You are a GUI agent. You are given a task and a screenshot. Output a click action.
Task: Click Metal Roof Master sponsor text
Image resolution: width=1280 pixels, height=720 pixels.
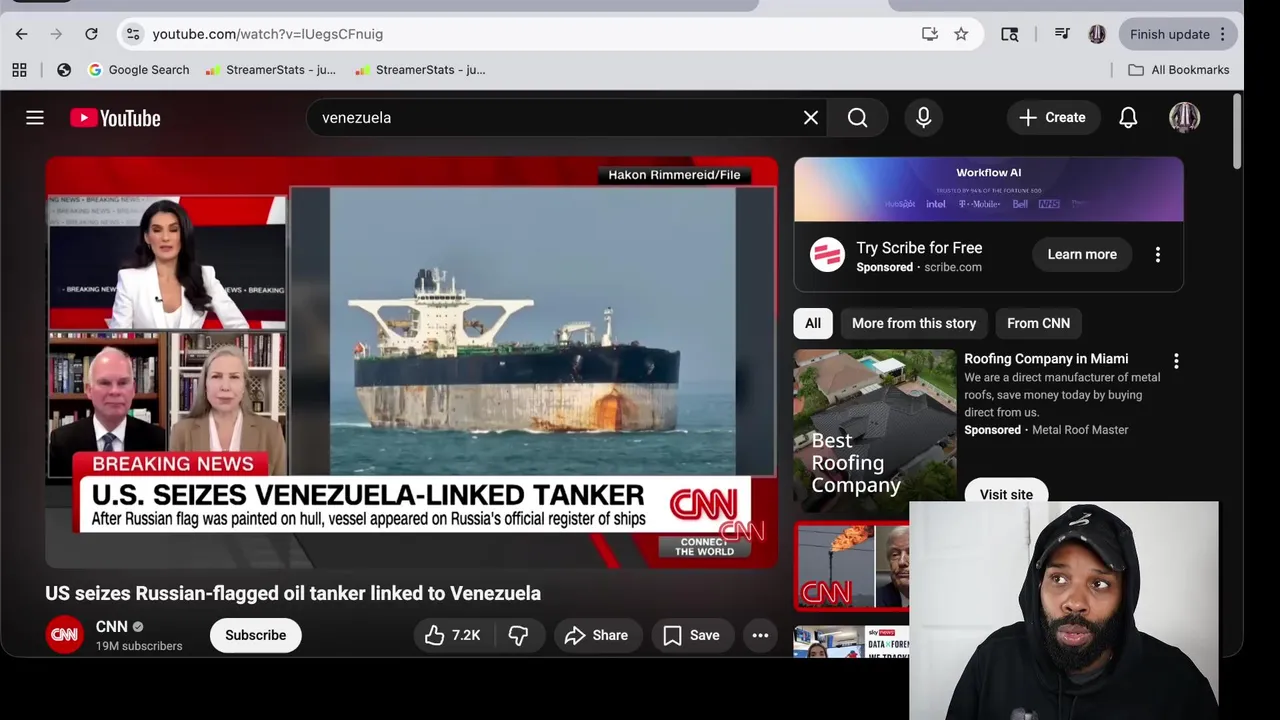[1080, 430]
